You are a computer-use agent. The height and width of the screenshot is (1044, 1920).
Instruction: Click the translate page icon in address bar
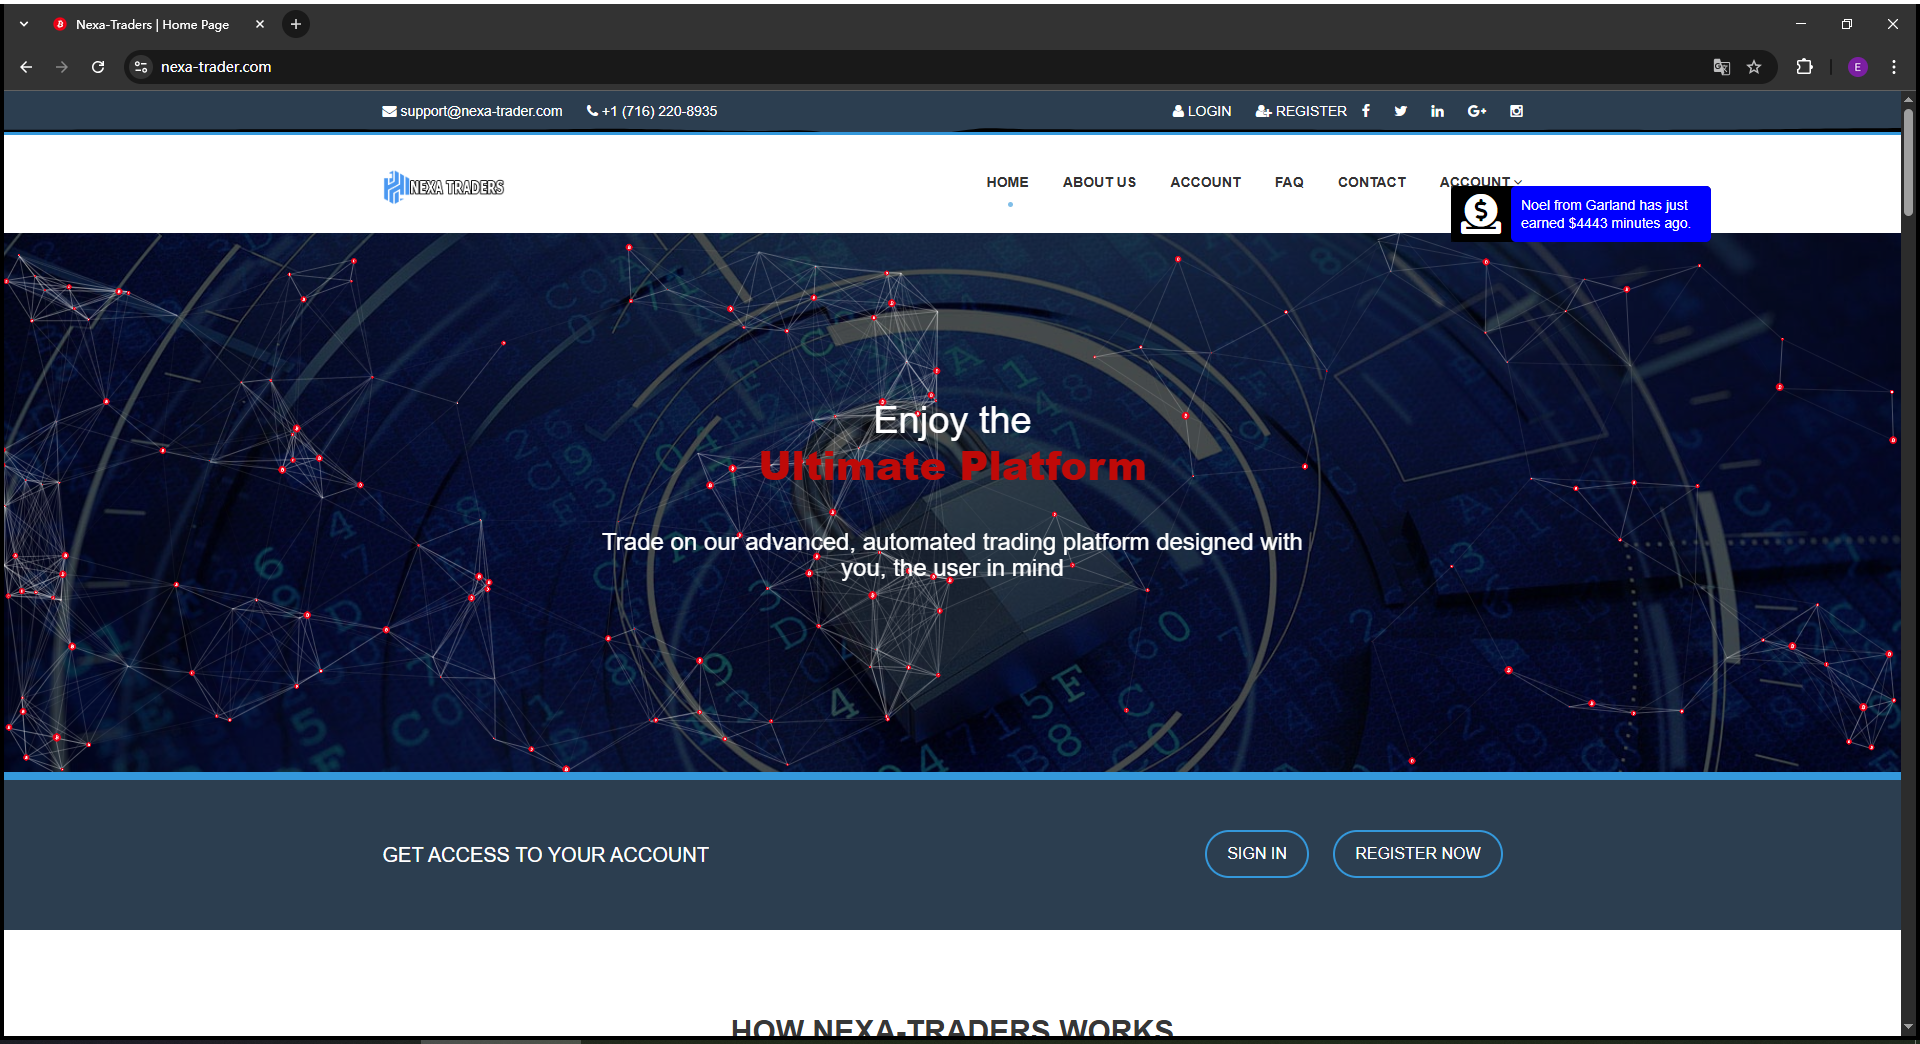pyautogui.click(x=1721, y=67)
